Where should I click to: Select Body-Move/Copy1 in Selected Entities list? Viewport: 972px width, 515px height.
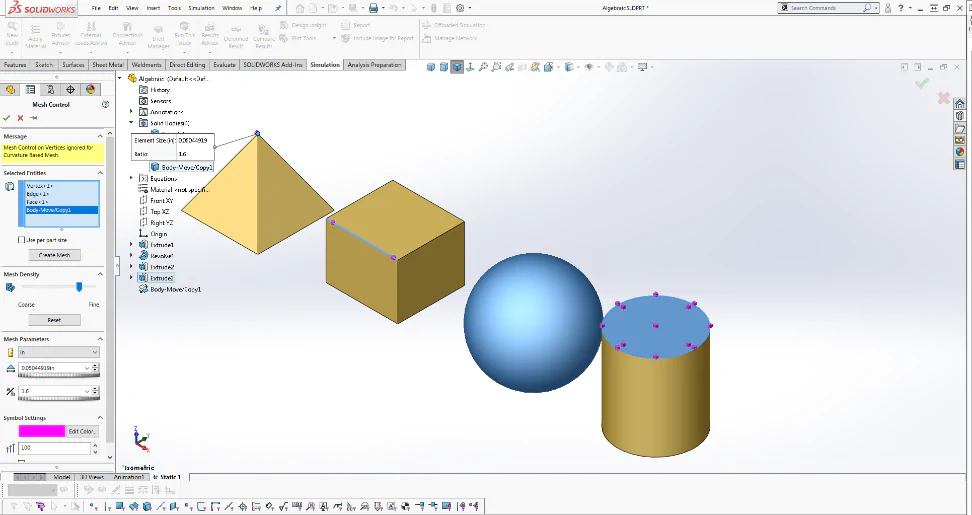61,210
